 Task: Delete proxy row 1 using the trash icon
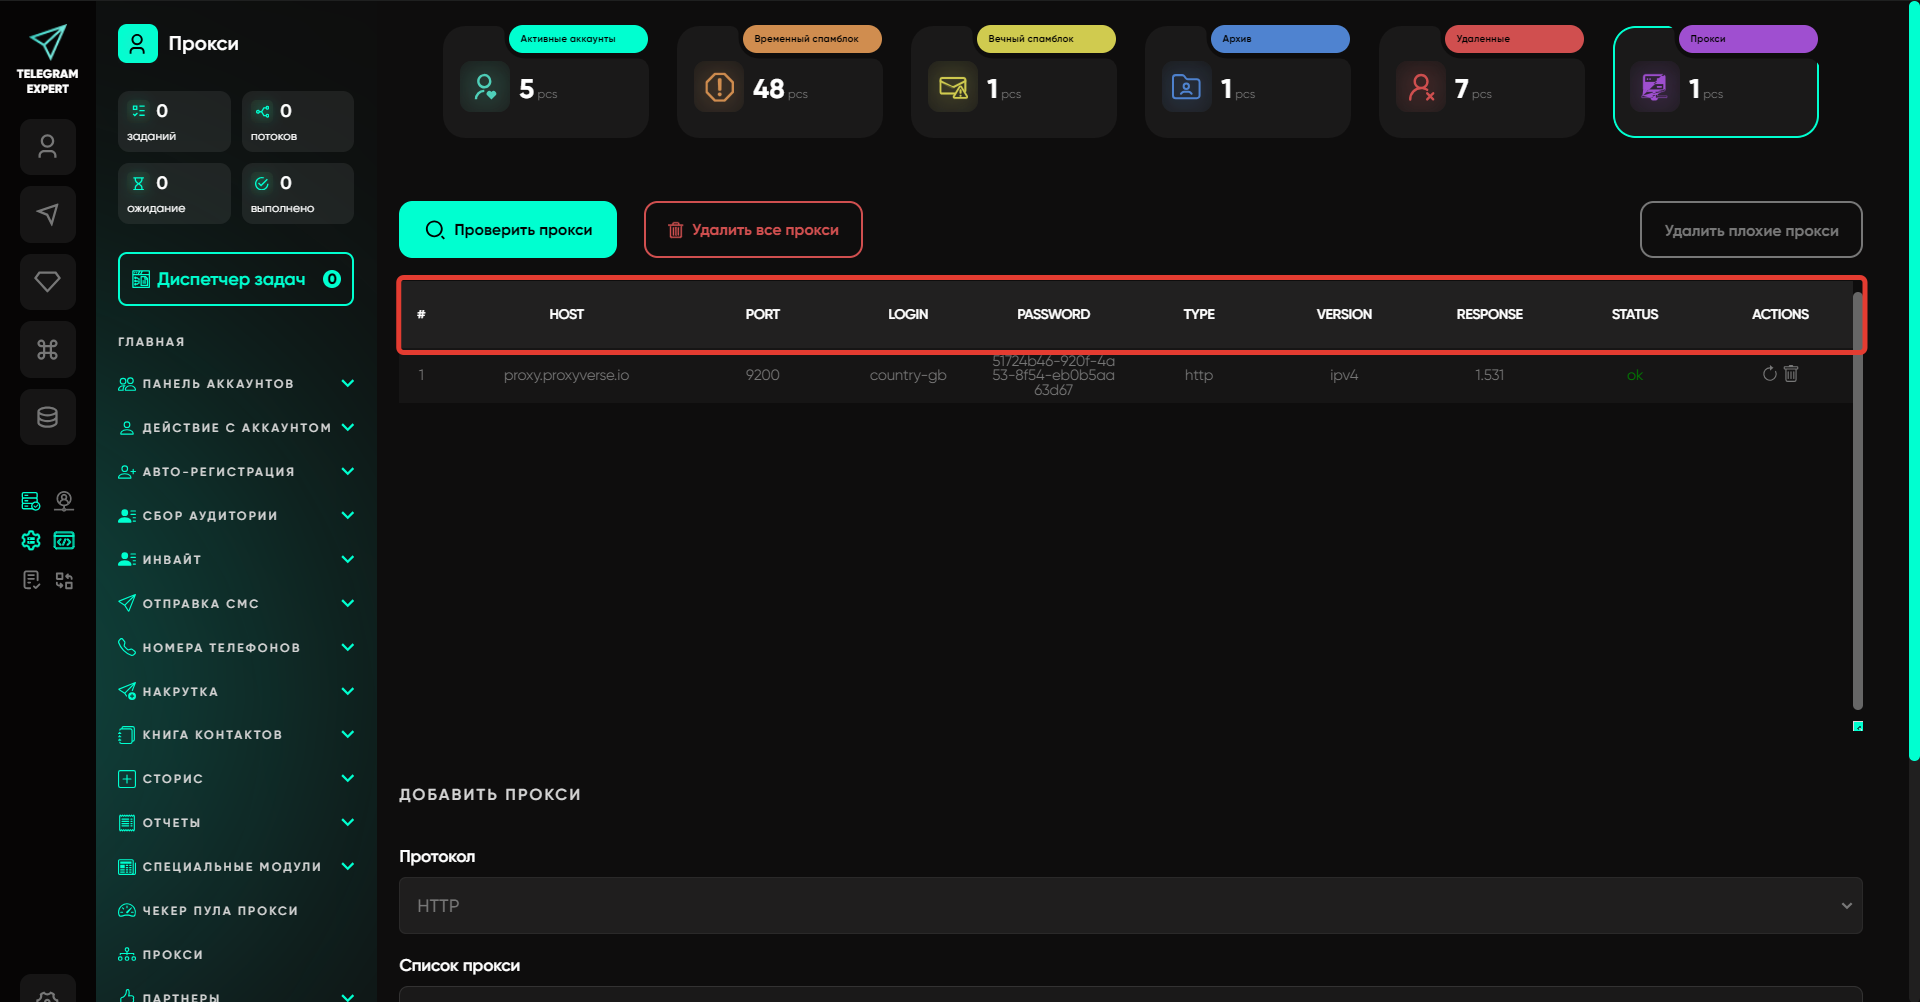click(x=1791, y=374)
